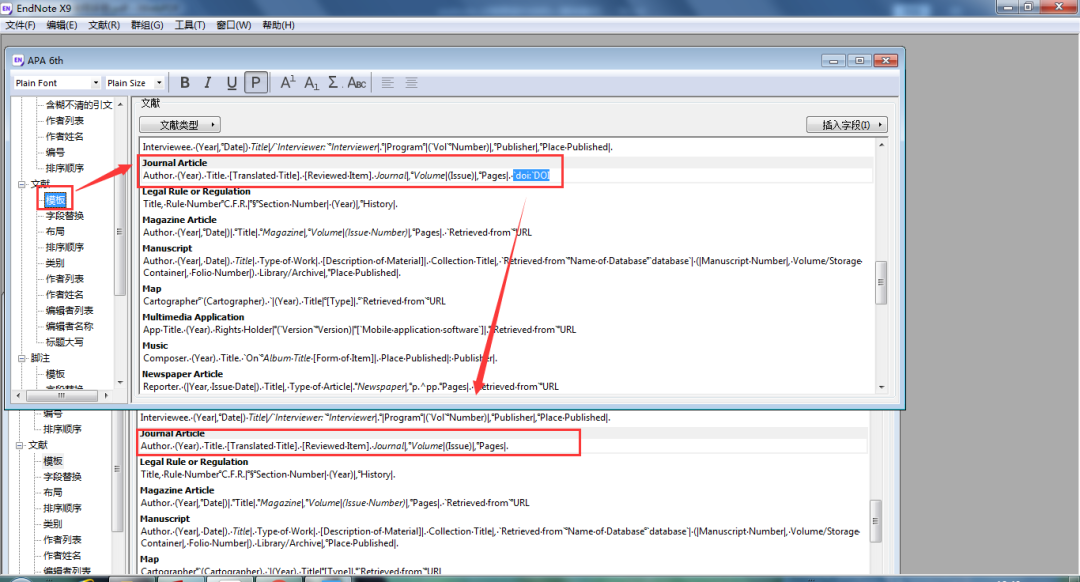This screenshot has width=1080, height=582.
Task: Open the 编辑(E) menu
Action: pyautogui.click(x=62, y=25)
